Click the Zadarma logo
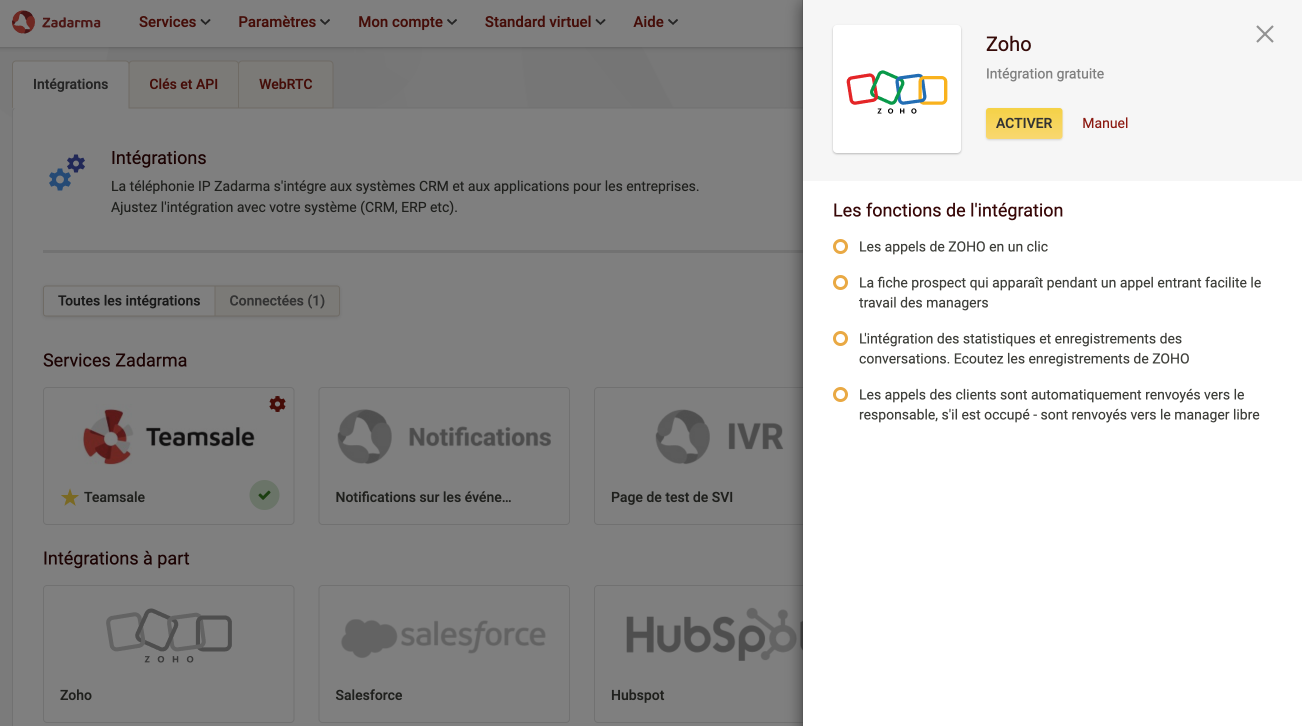 point(56,22)
